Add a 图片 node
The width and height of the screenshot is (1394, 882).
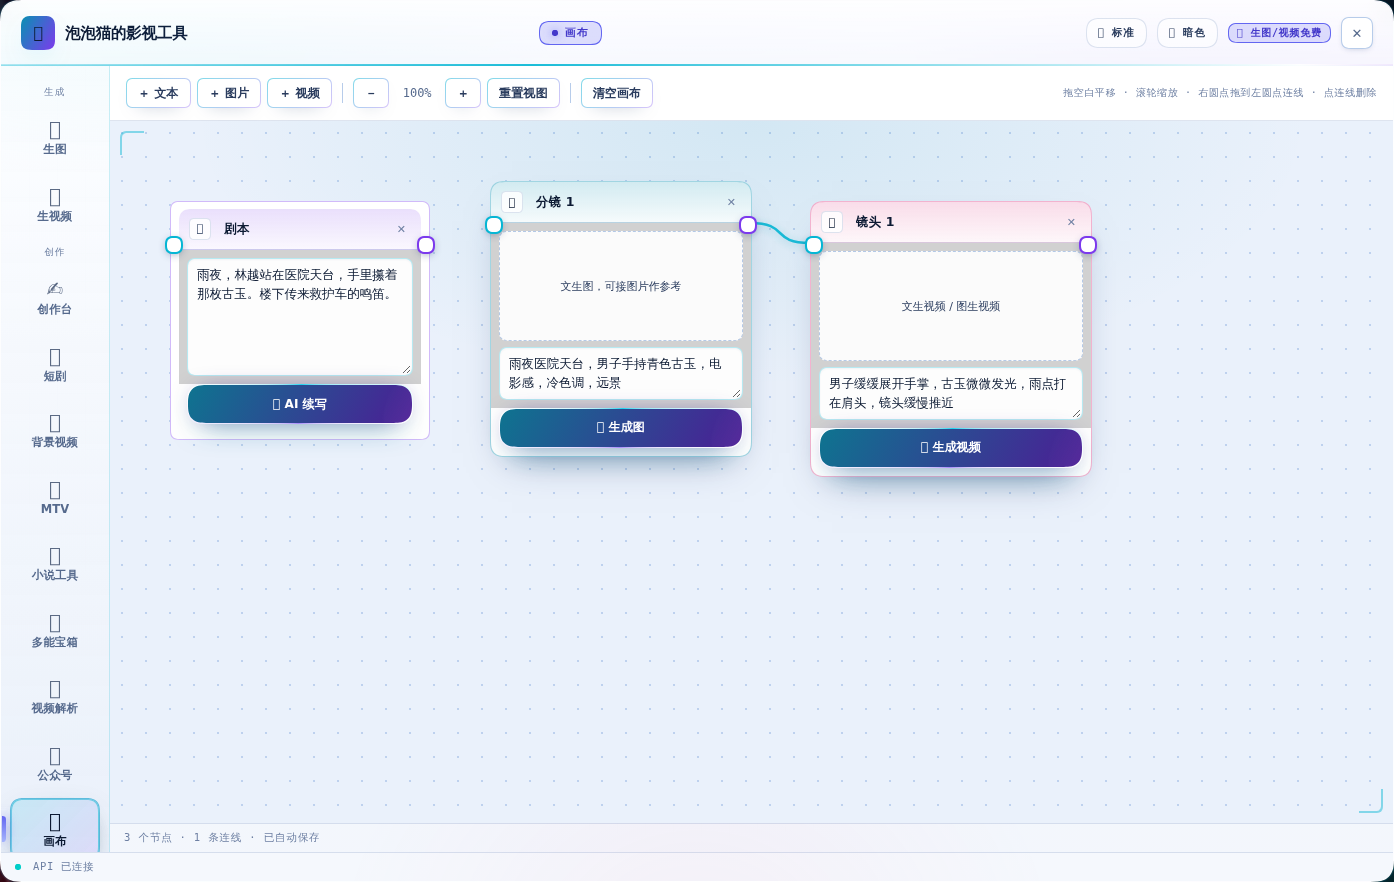pyautogui.click(x=229, y=93)
